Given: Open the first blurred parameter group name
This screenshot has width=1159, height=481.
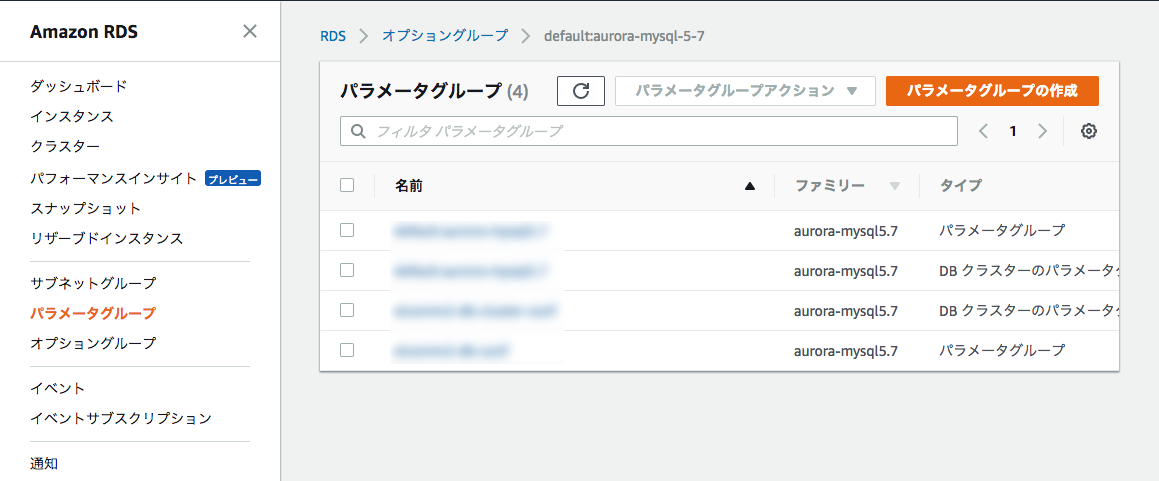Looking at the screenshot, I should [x=472, y=231].
